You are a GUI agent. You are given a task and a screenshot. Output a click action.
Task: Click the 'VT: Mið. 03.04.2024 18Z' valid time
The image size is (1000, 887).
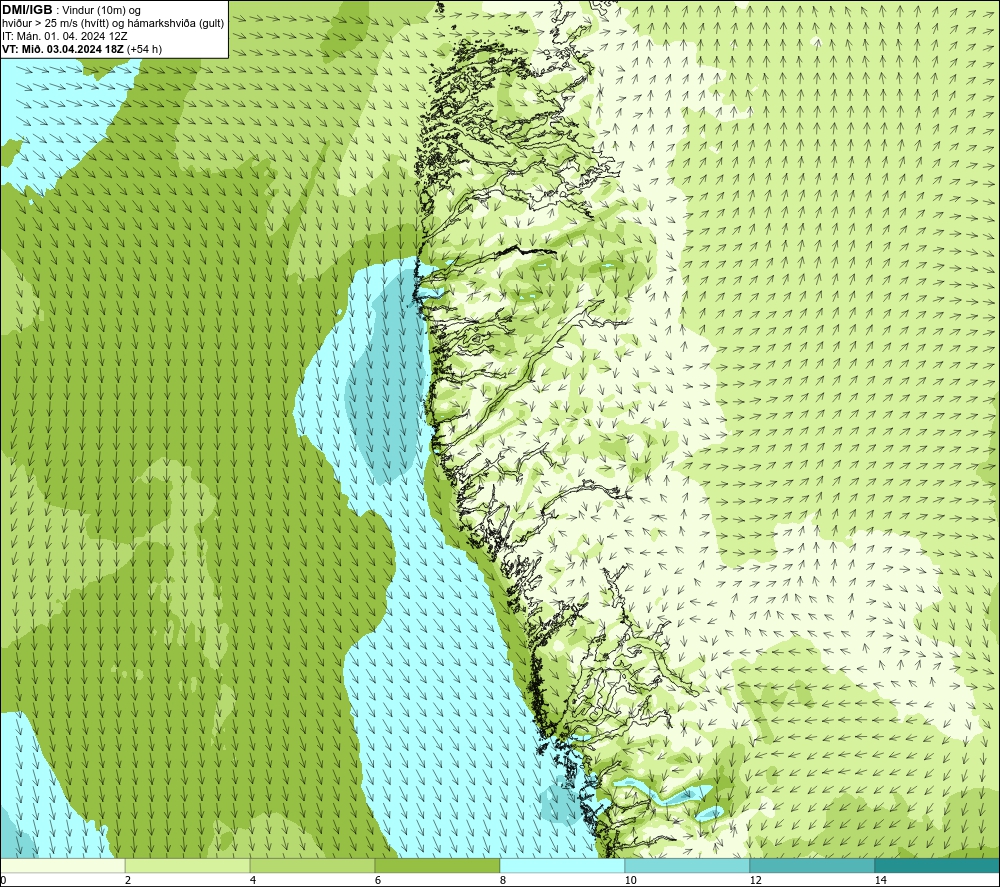pos(63,49)
